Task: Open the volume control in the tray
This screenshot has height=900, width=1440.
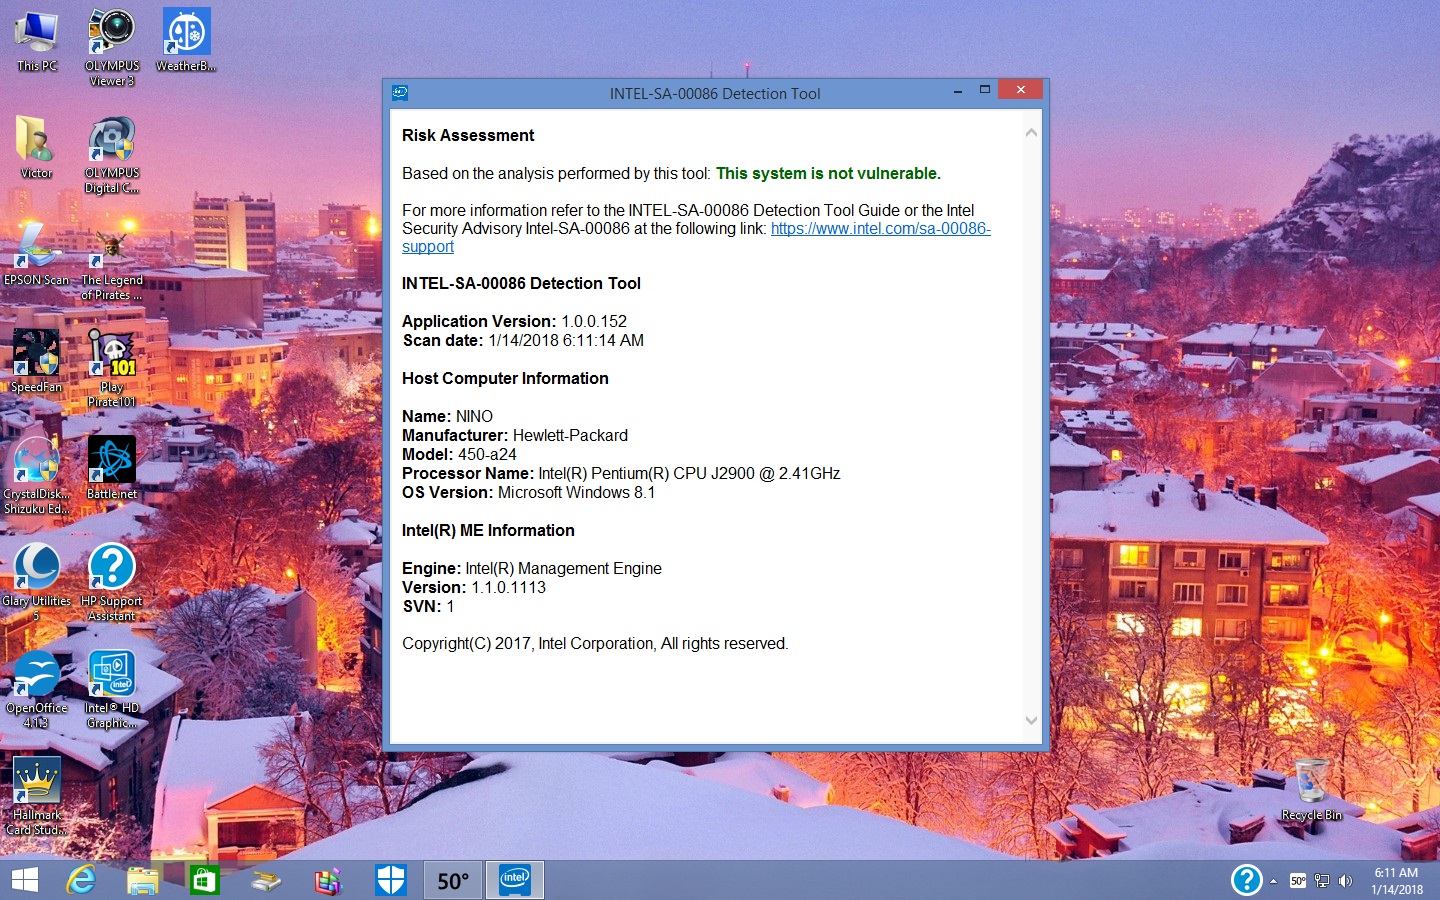Action: [1345, 882]
